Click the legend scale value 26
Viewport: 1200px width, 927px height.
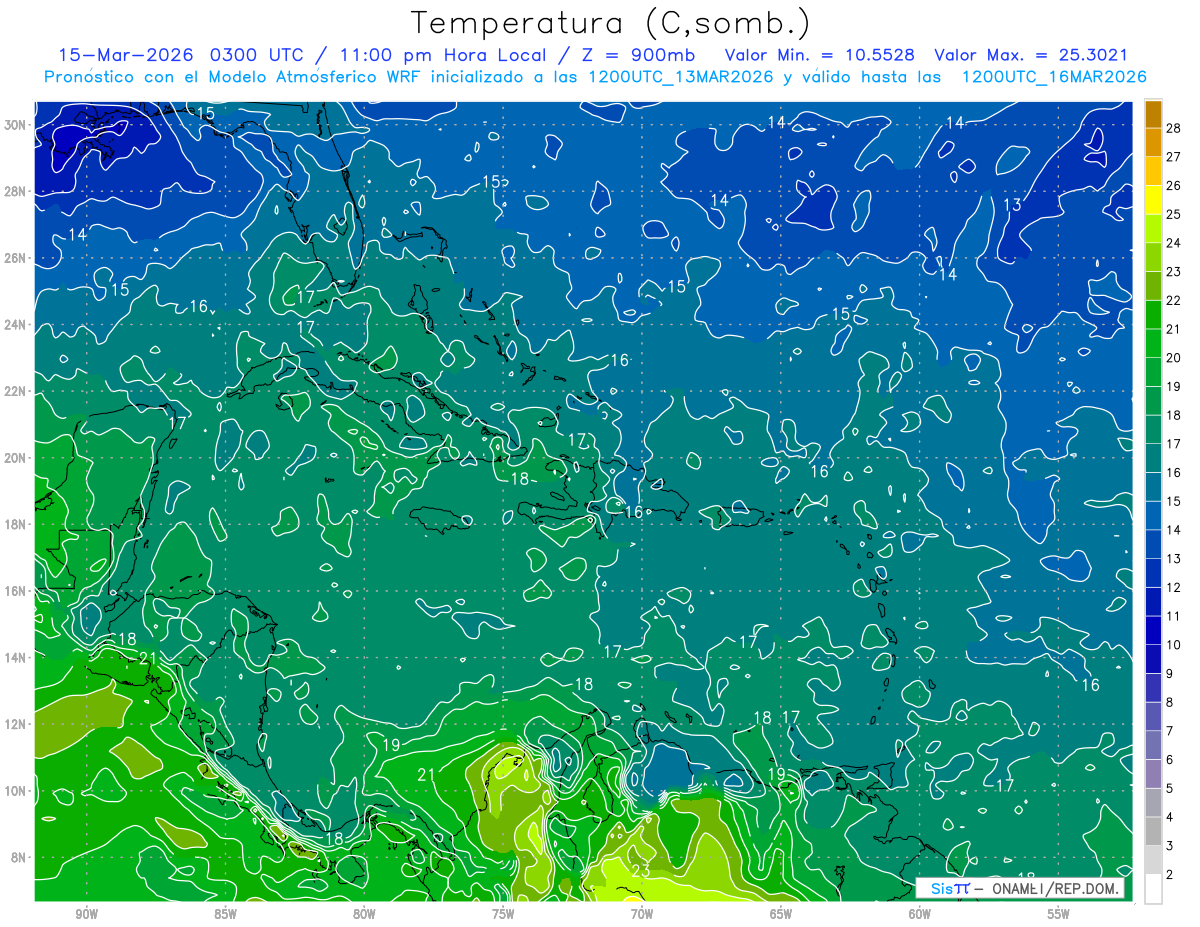coord(1174,186)
